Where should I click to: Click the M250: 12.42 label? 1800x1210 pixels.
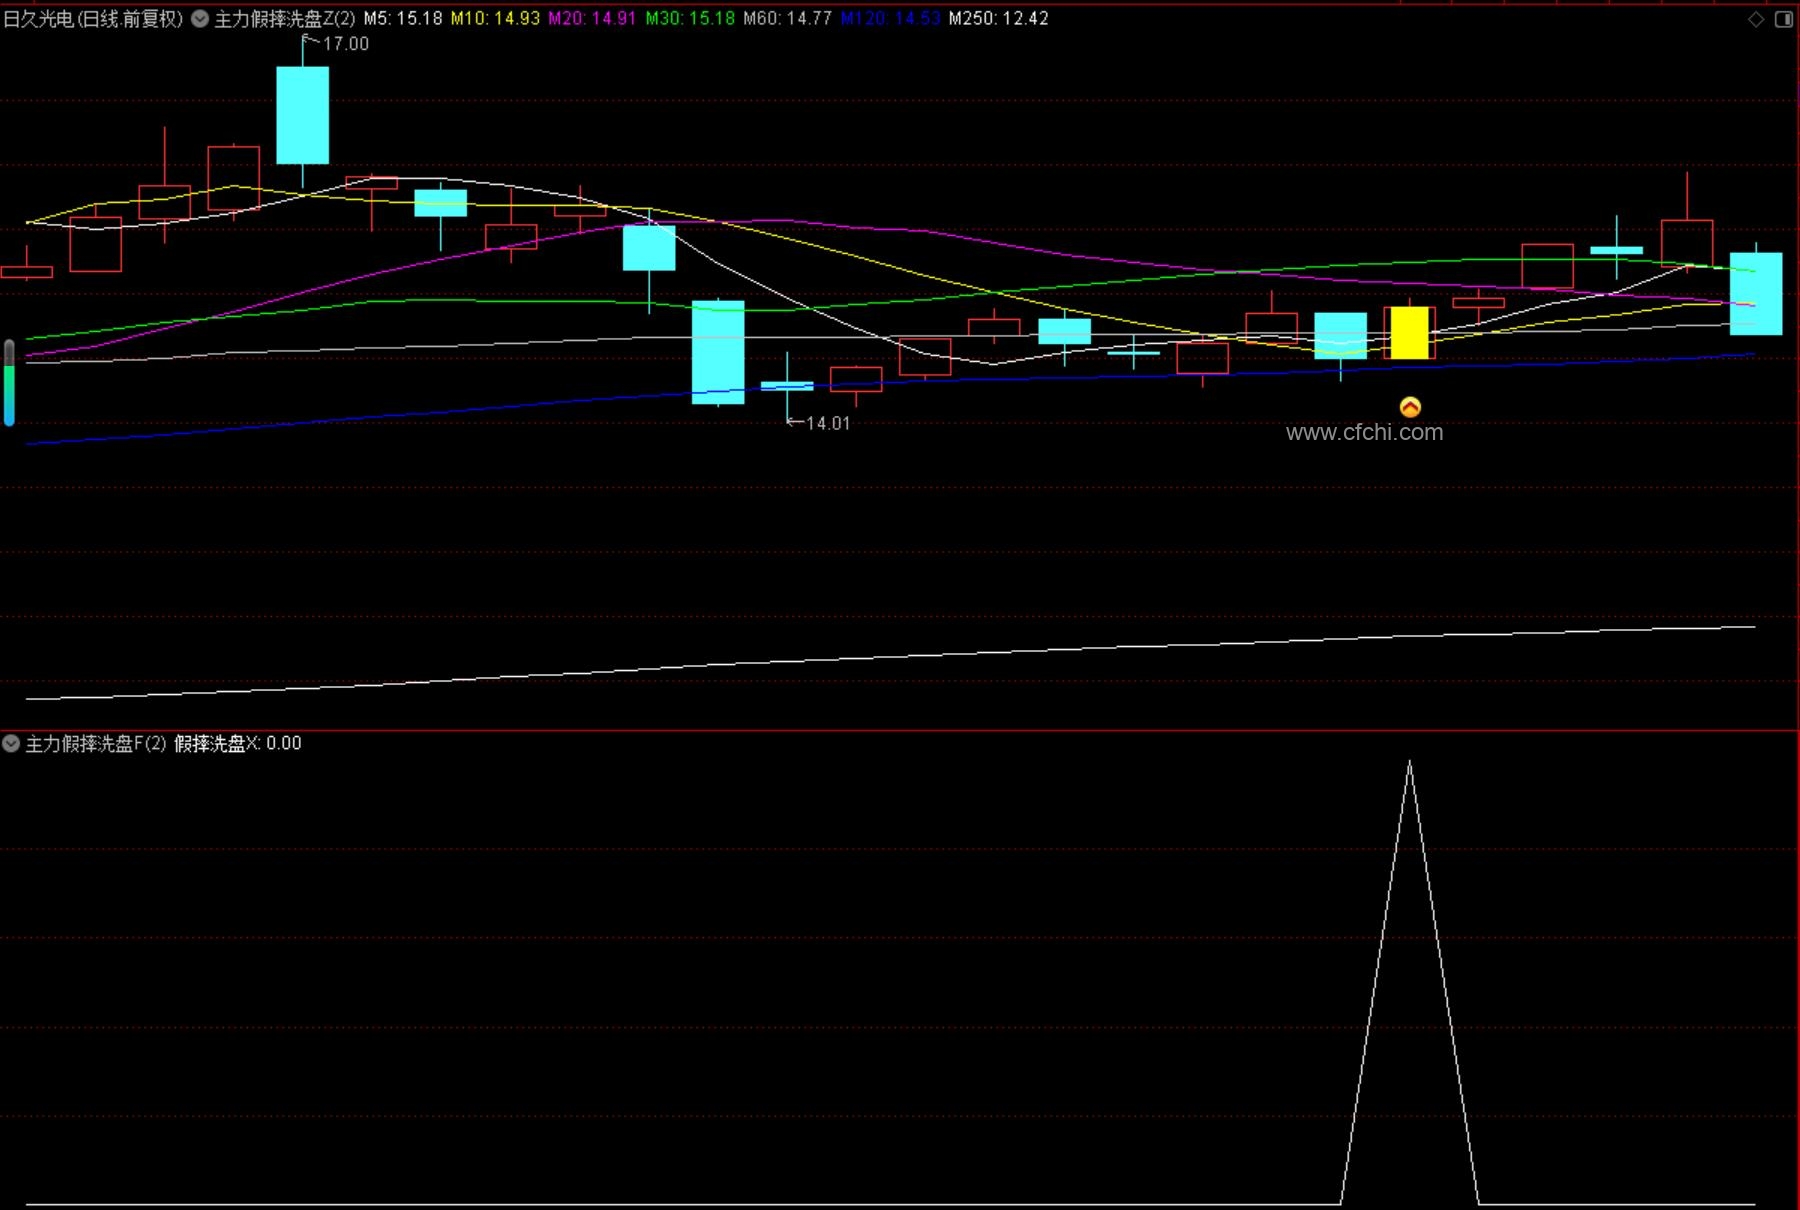pos(998,18)
